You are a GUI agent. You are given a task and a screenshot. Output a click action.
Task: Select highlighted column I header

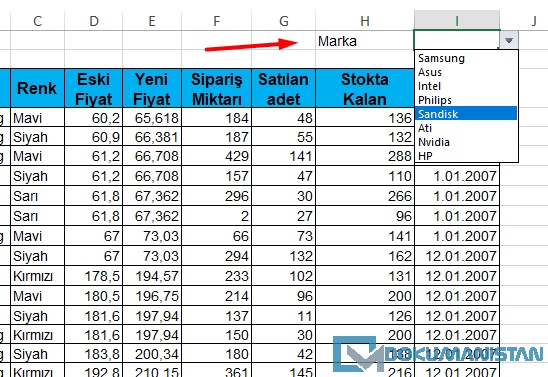[457, 21]
